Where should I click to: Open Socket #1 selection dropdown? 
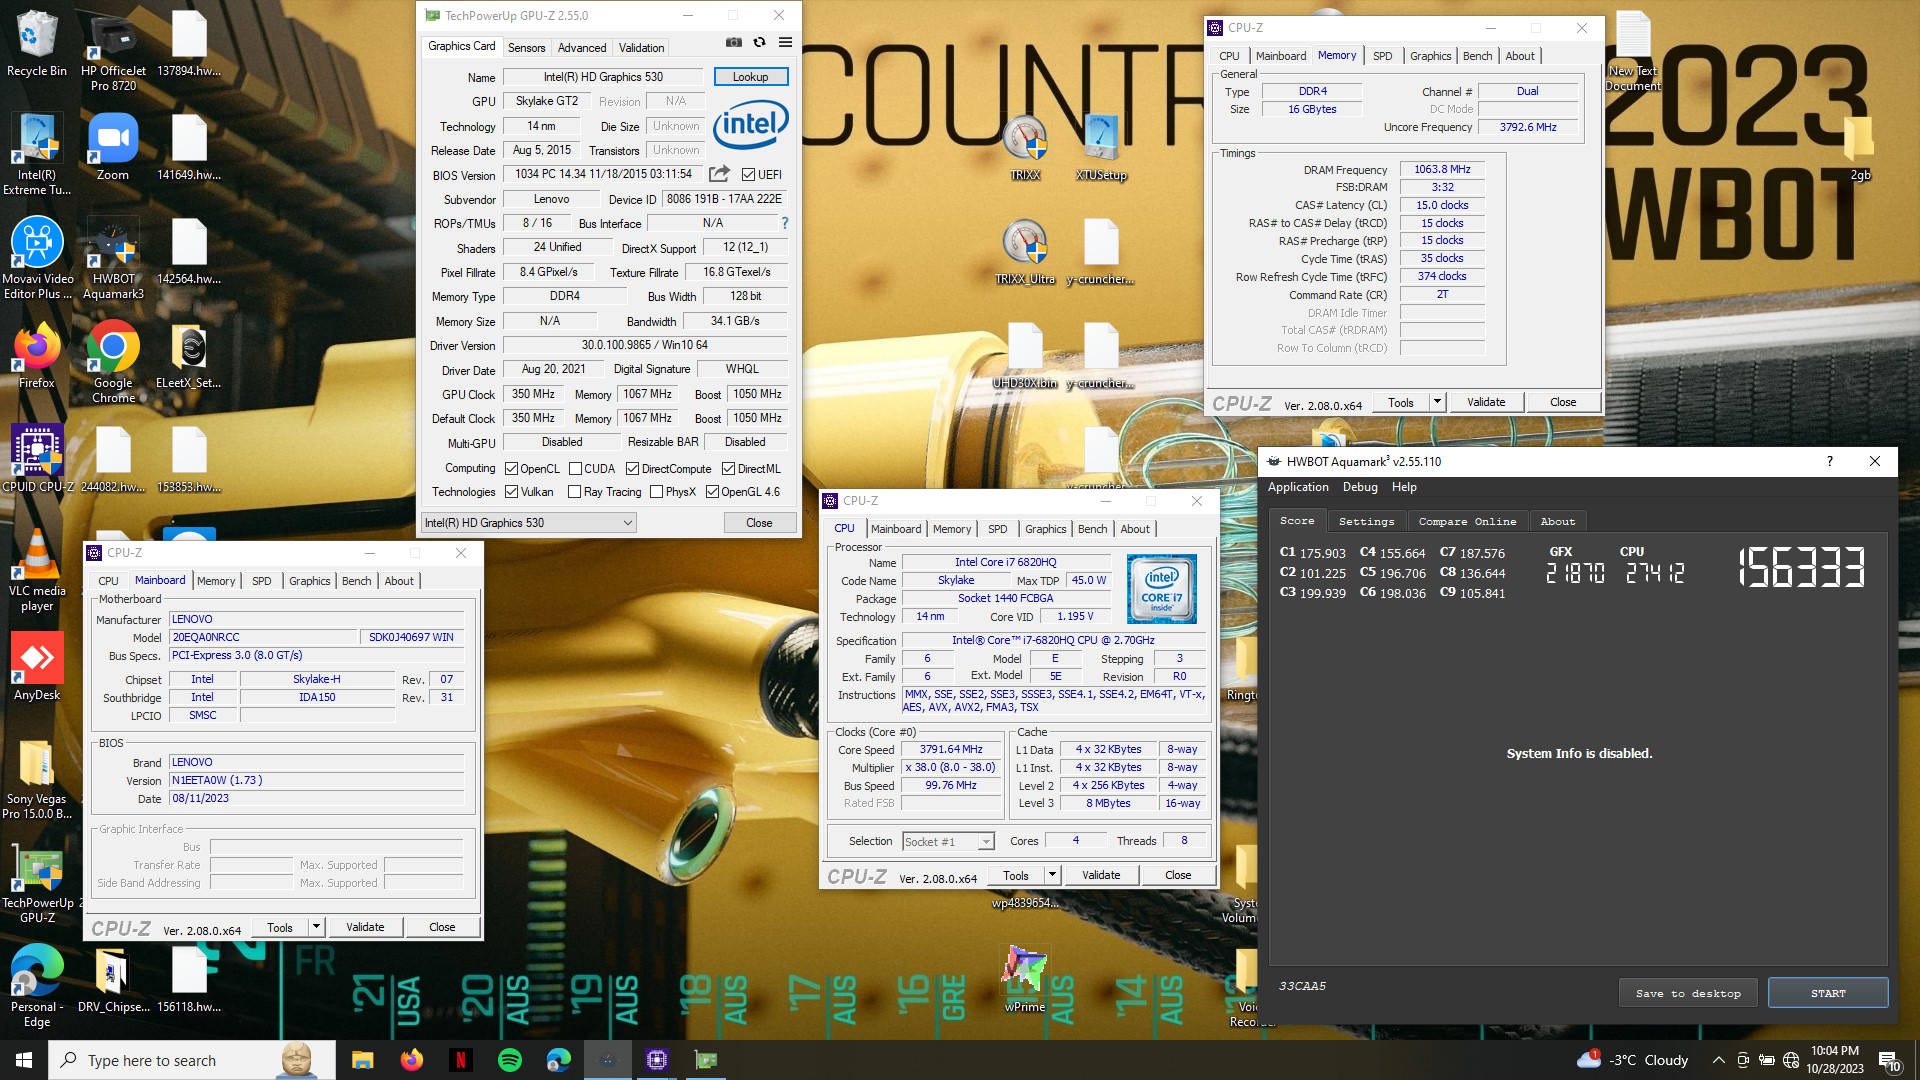click(948, 841)
